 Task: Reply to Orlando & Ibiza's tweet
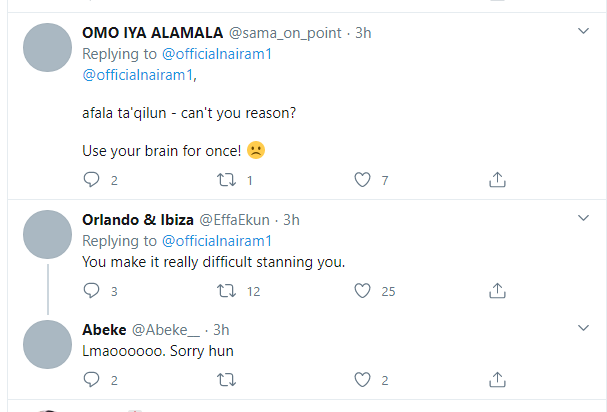tap(91, 291)
